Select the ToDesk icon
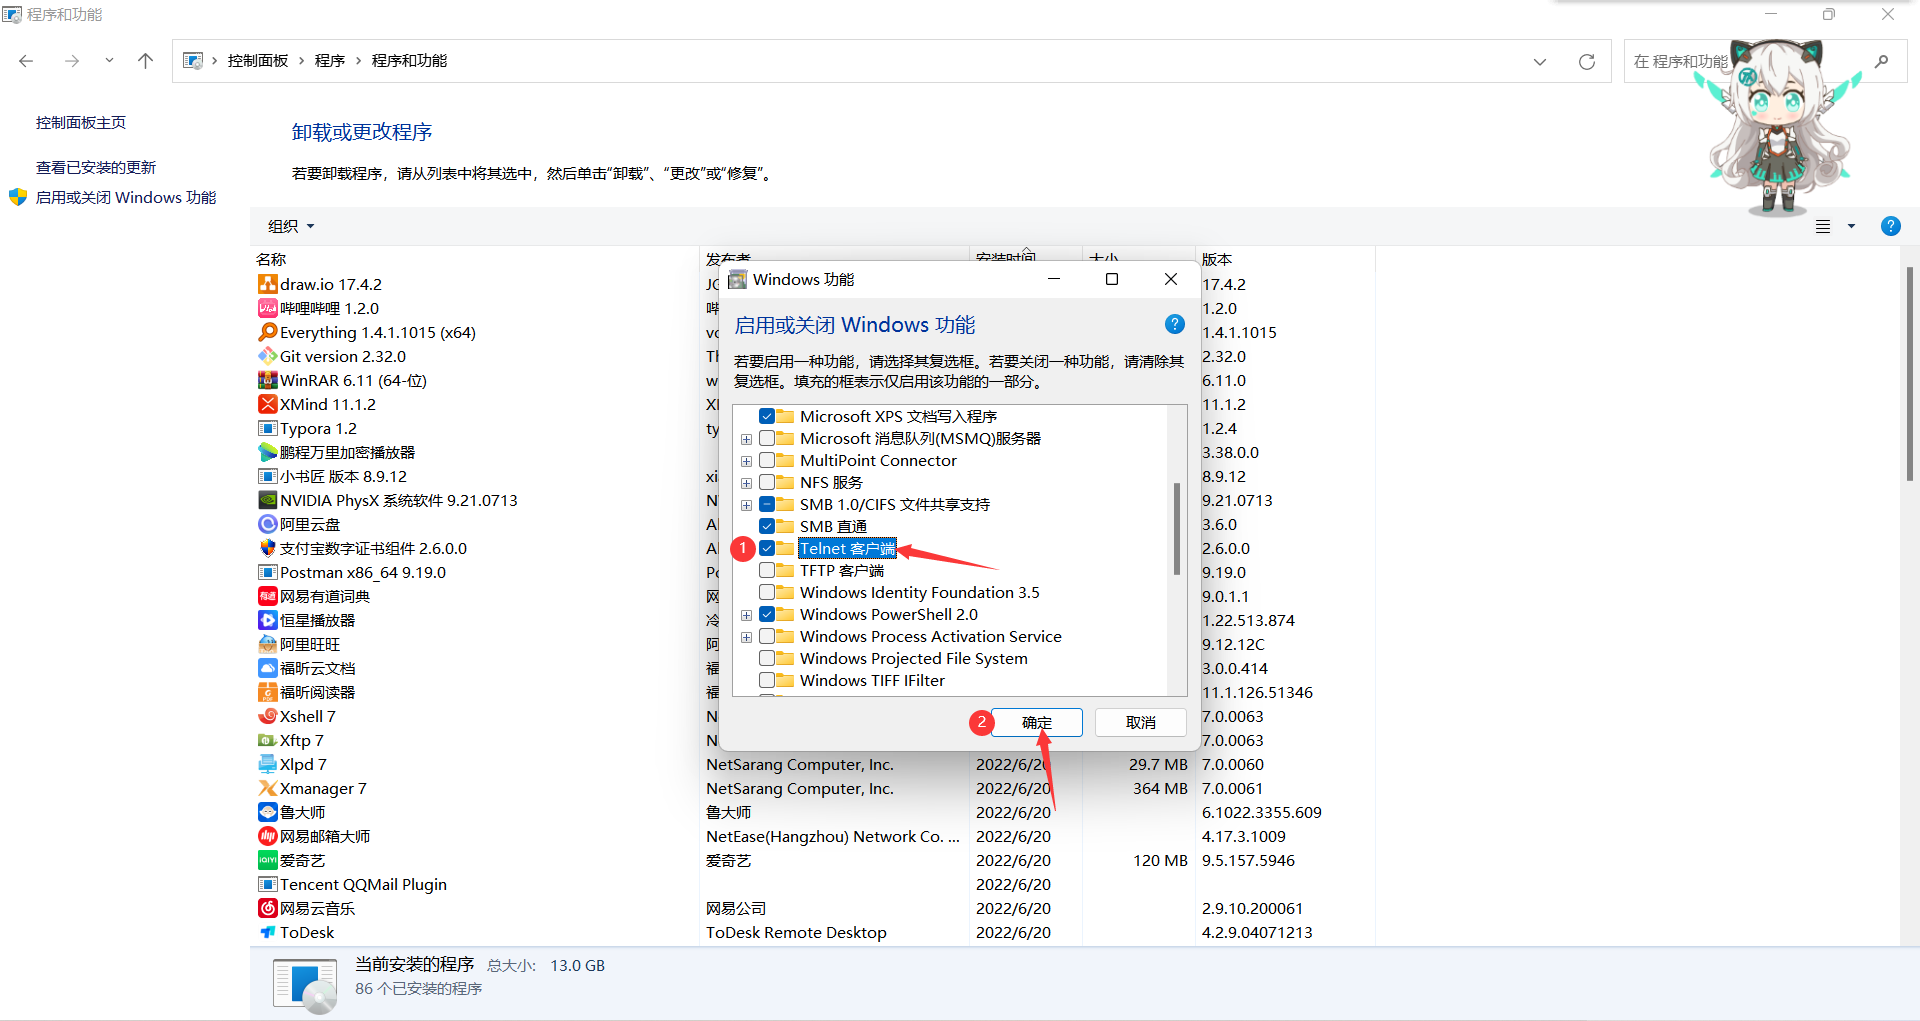 [267, 932]
